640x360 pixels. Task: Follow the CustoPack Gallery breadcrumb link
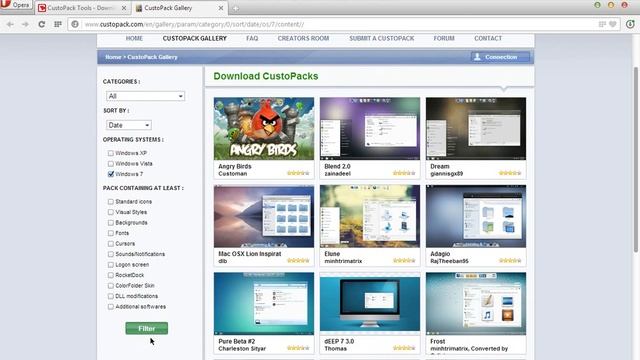click(152, 57)
